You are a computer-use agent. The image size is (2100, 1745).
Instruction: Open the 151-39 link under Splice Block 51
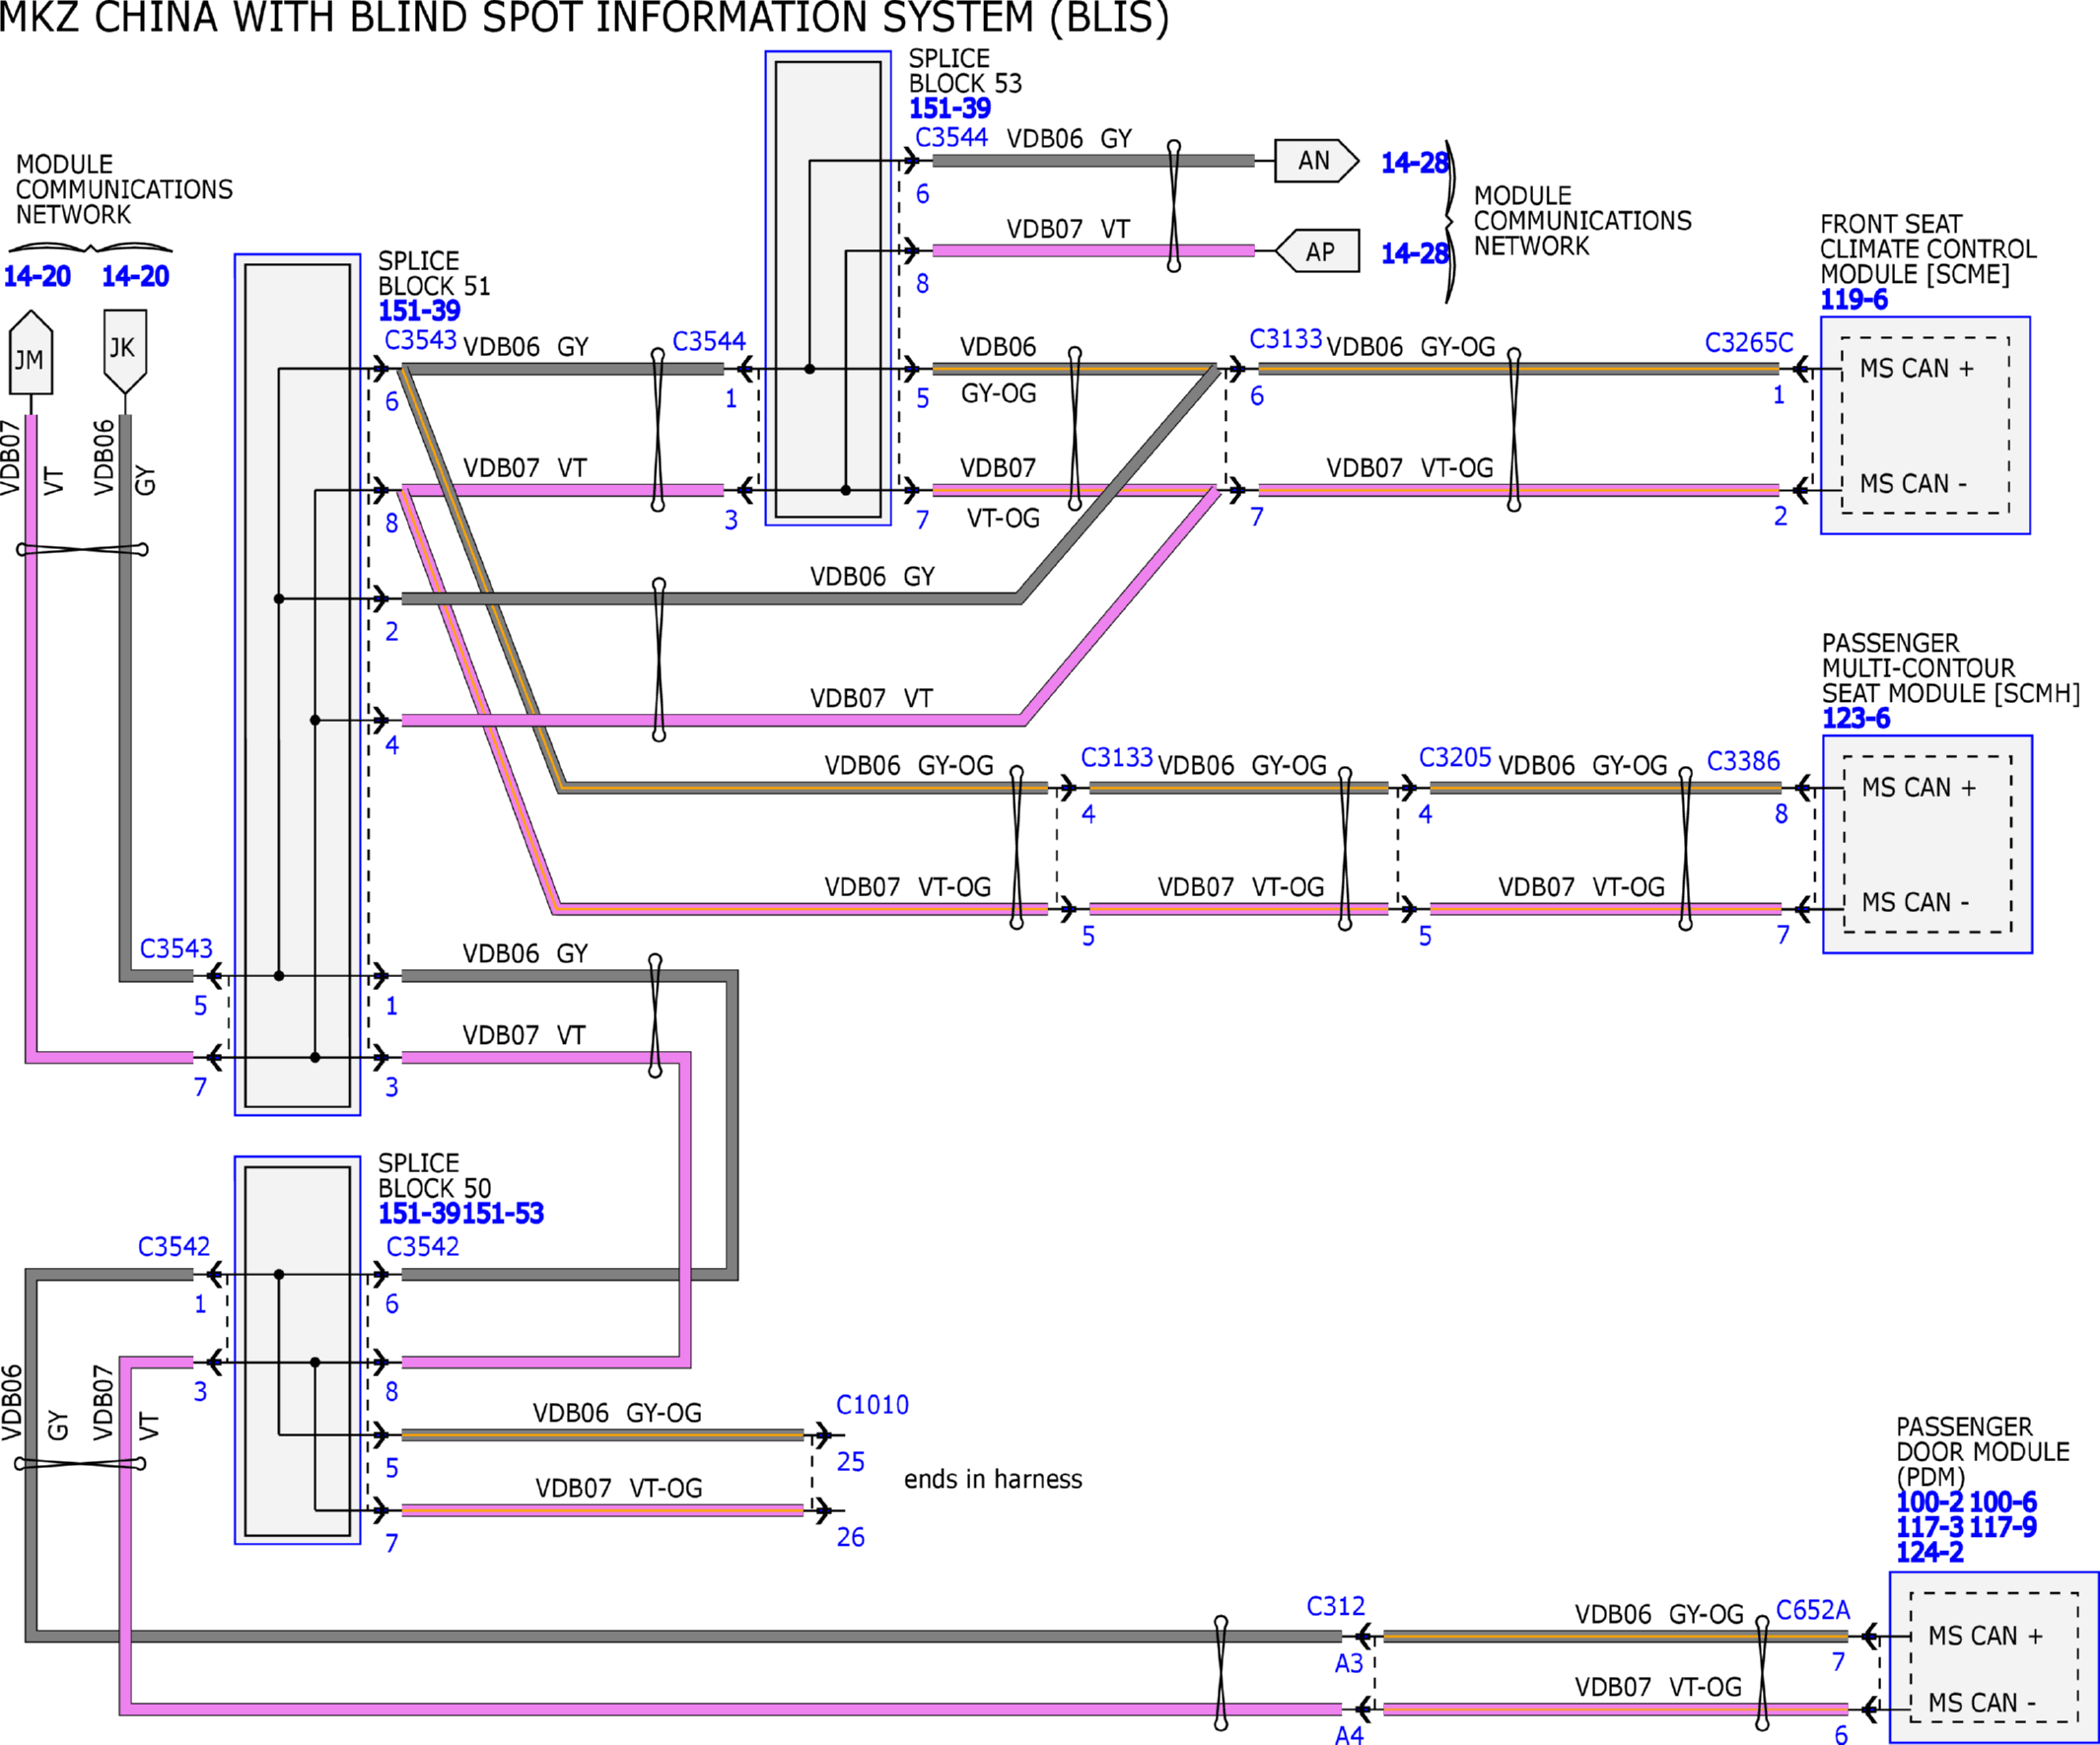(419, 311)
